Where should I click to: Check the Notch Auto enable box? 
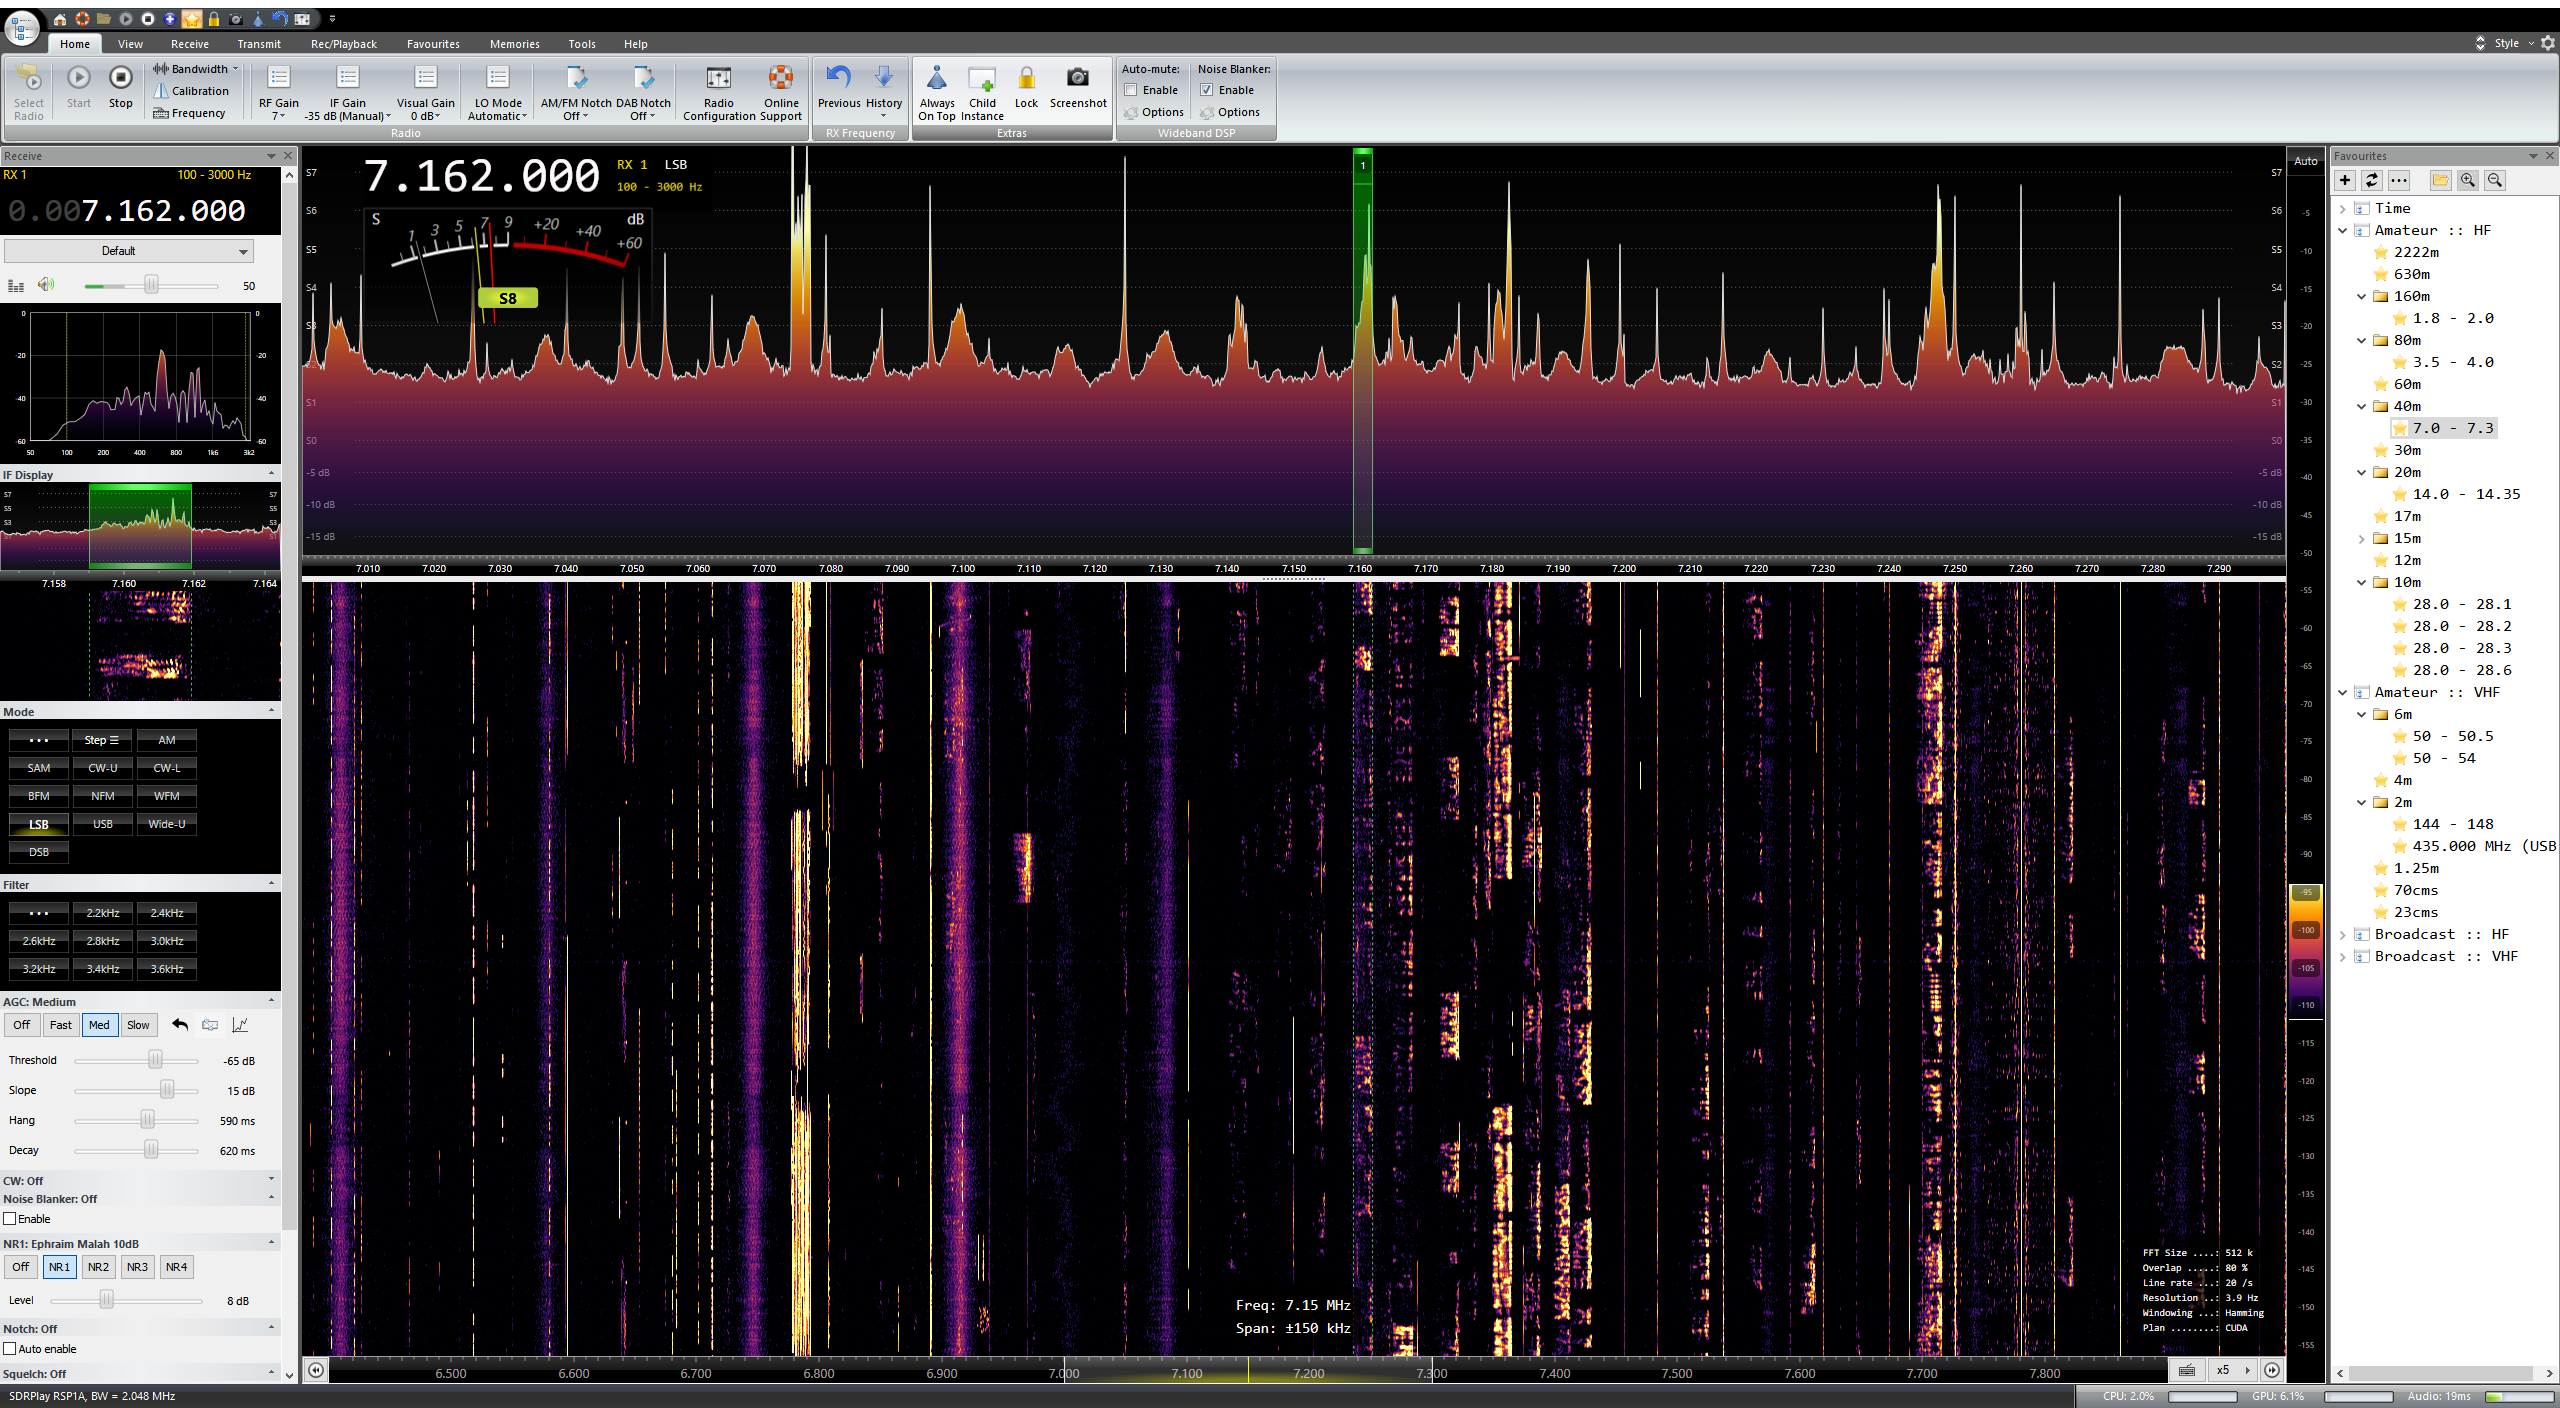tap(10, 1349)
